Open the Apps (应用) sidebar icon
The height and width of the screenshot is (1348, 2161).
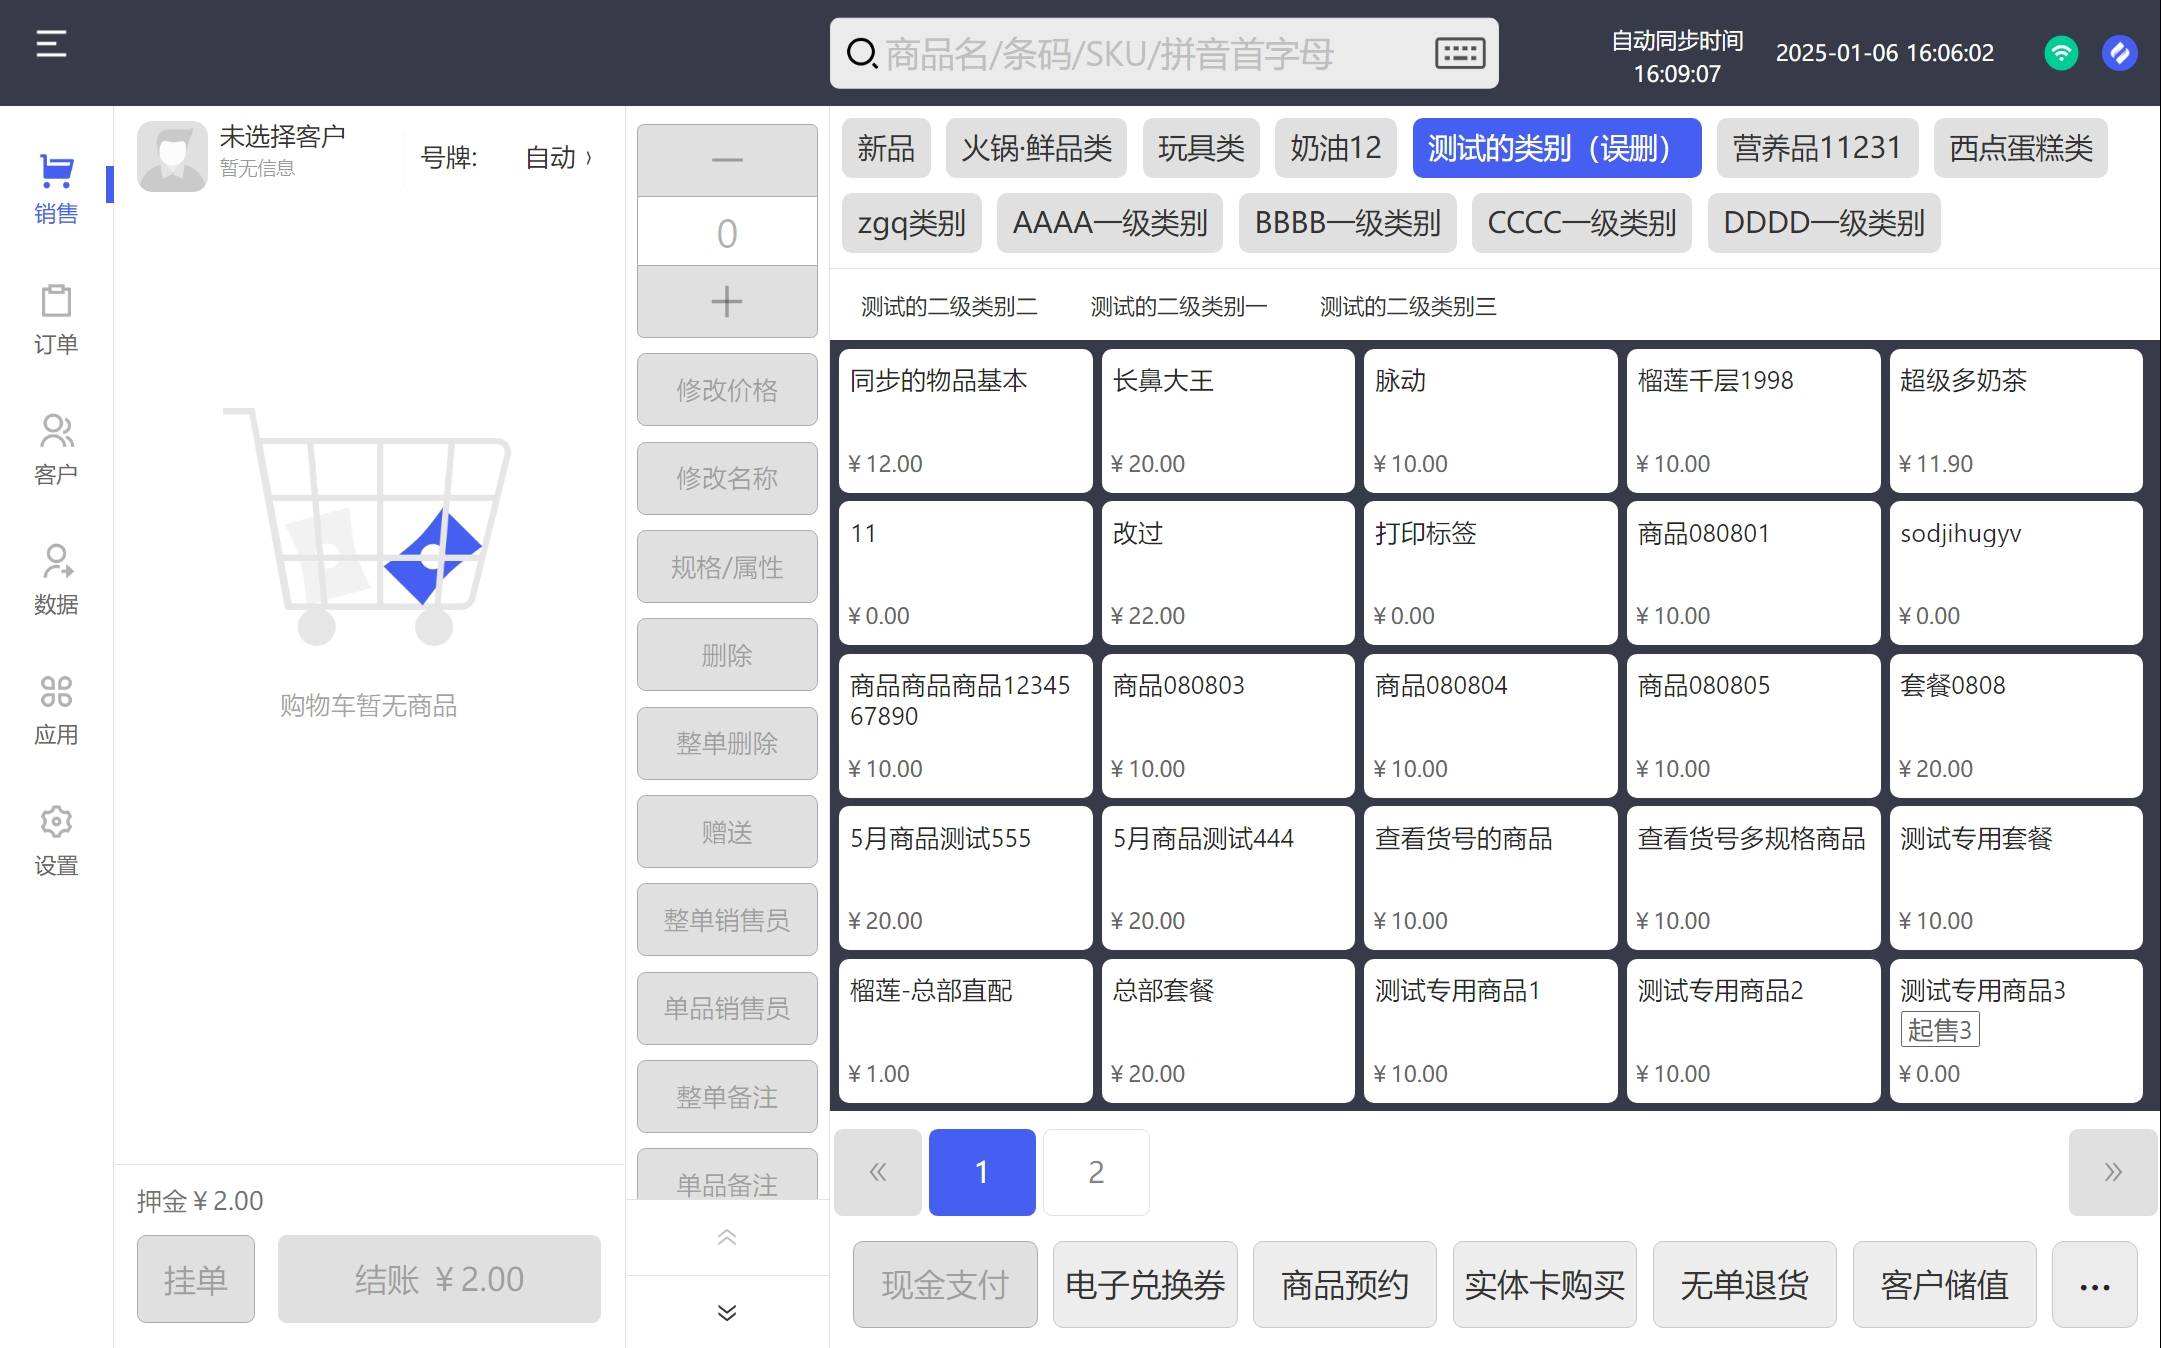click(x=56, y=710)
